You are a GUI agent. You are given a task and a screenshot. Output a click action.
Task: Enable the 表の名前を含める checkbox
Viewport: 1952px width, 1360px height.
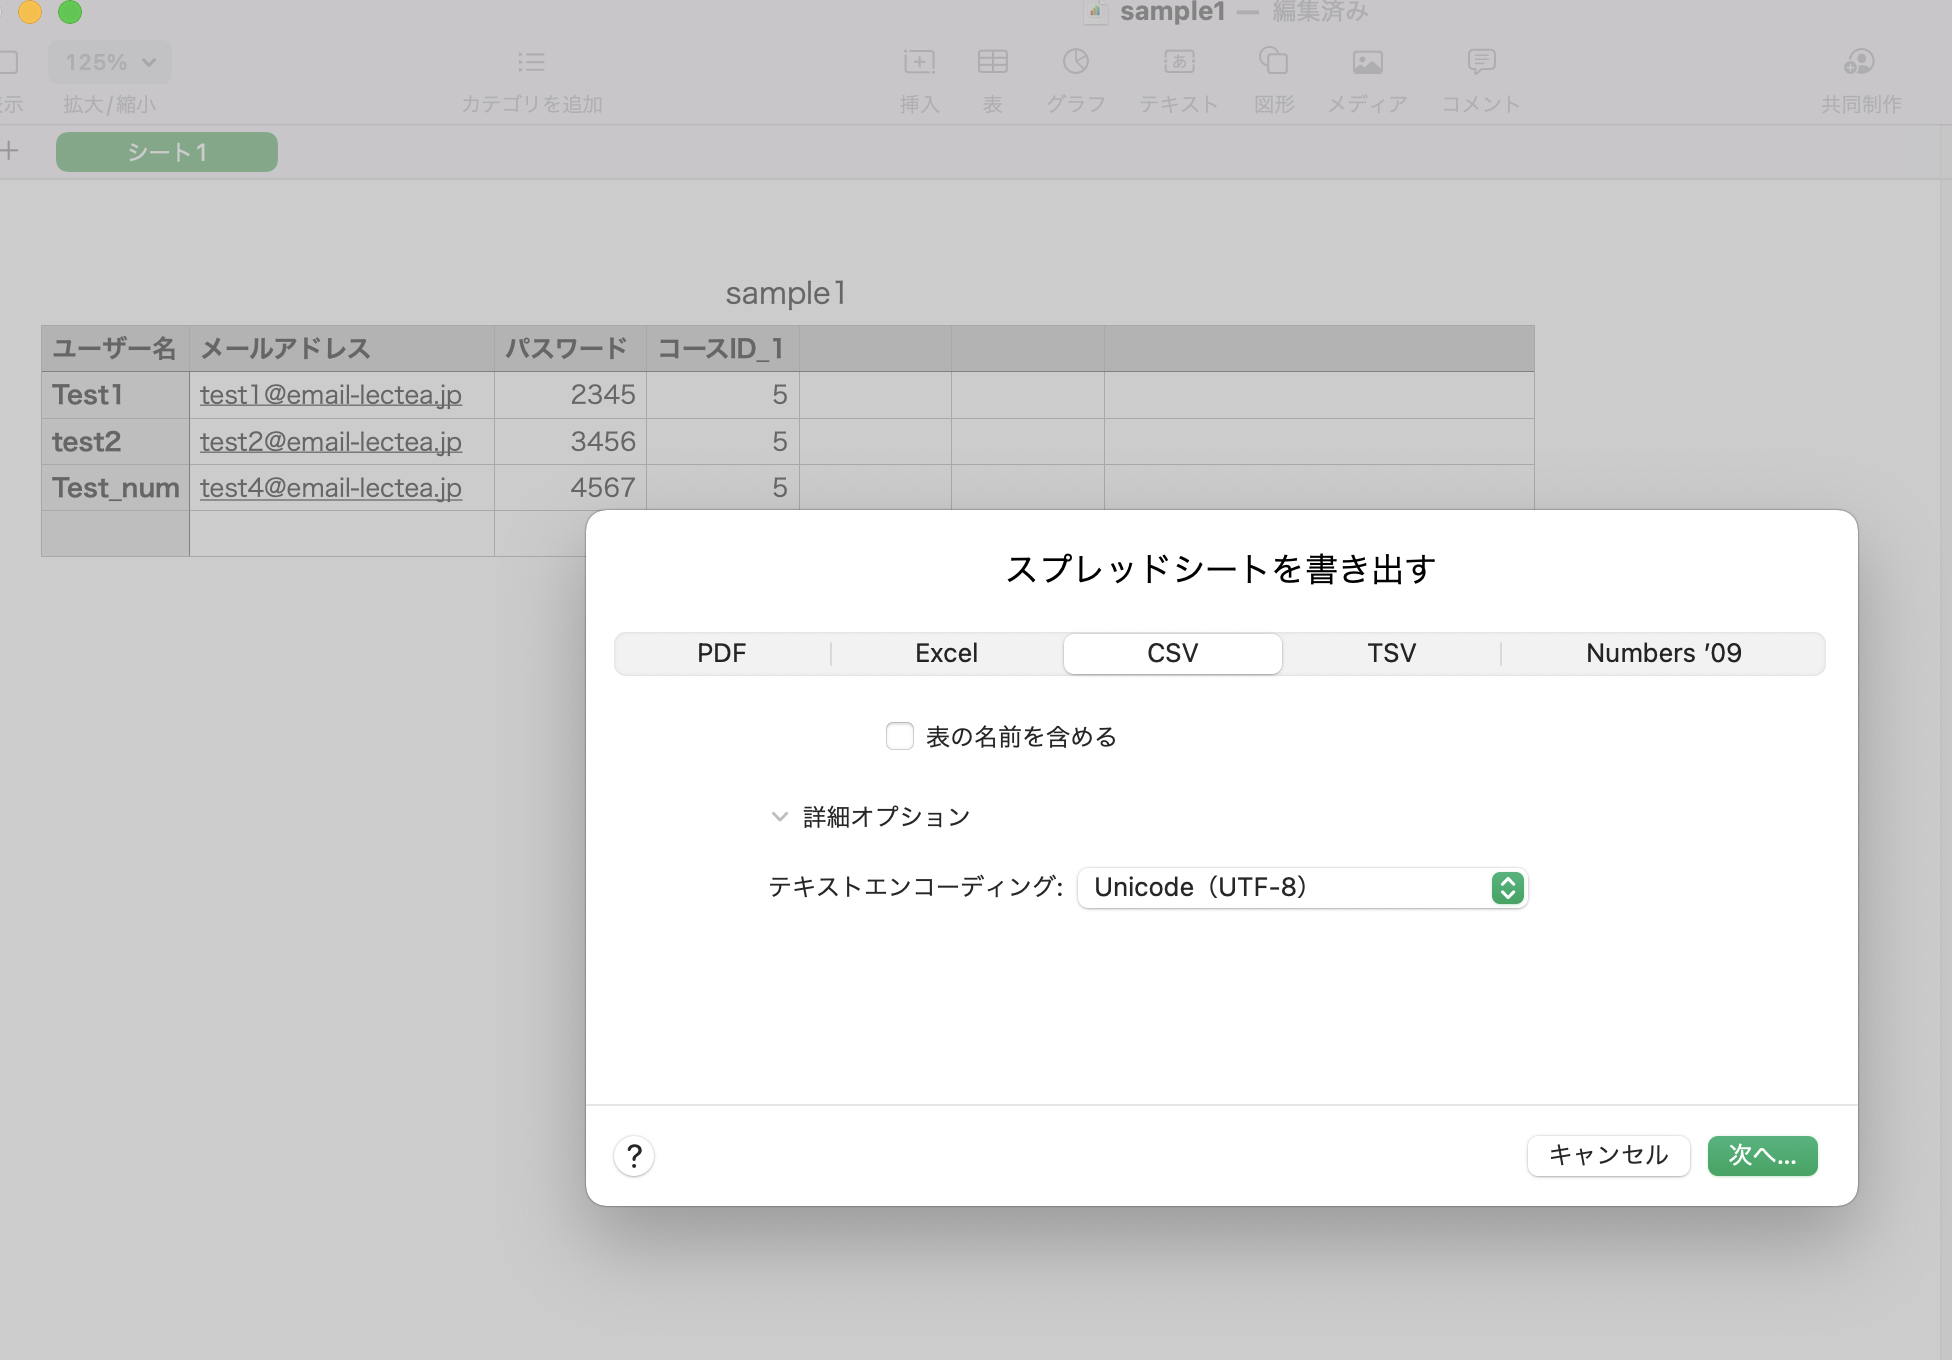pos(900,737)
